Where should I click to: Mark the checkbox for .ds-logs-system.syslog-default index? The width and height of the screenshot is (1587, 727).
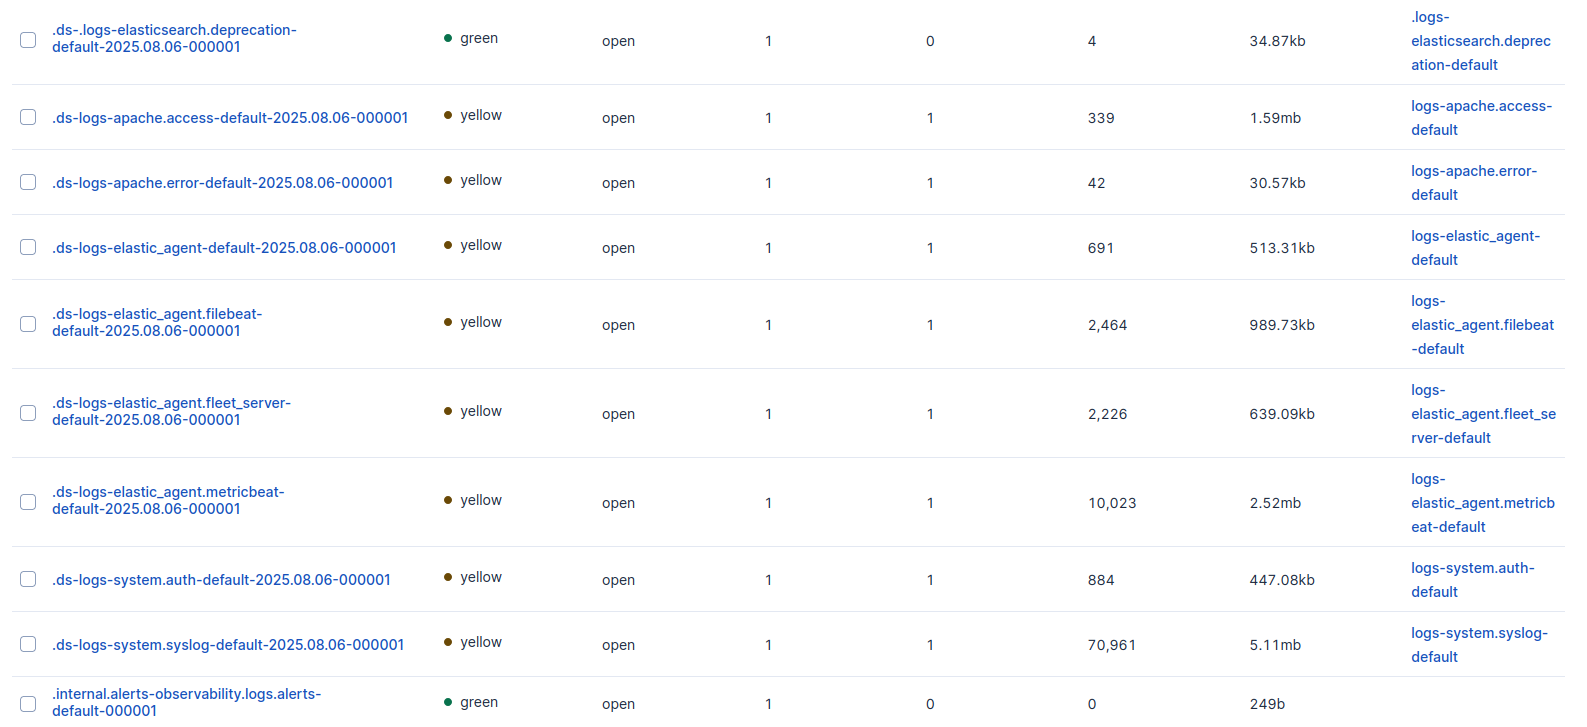click(28, 644)
